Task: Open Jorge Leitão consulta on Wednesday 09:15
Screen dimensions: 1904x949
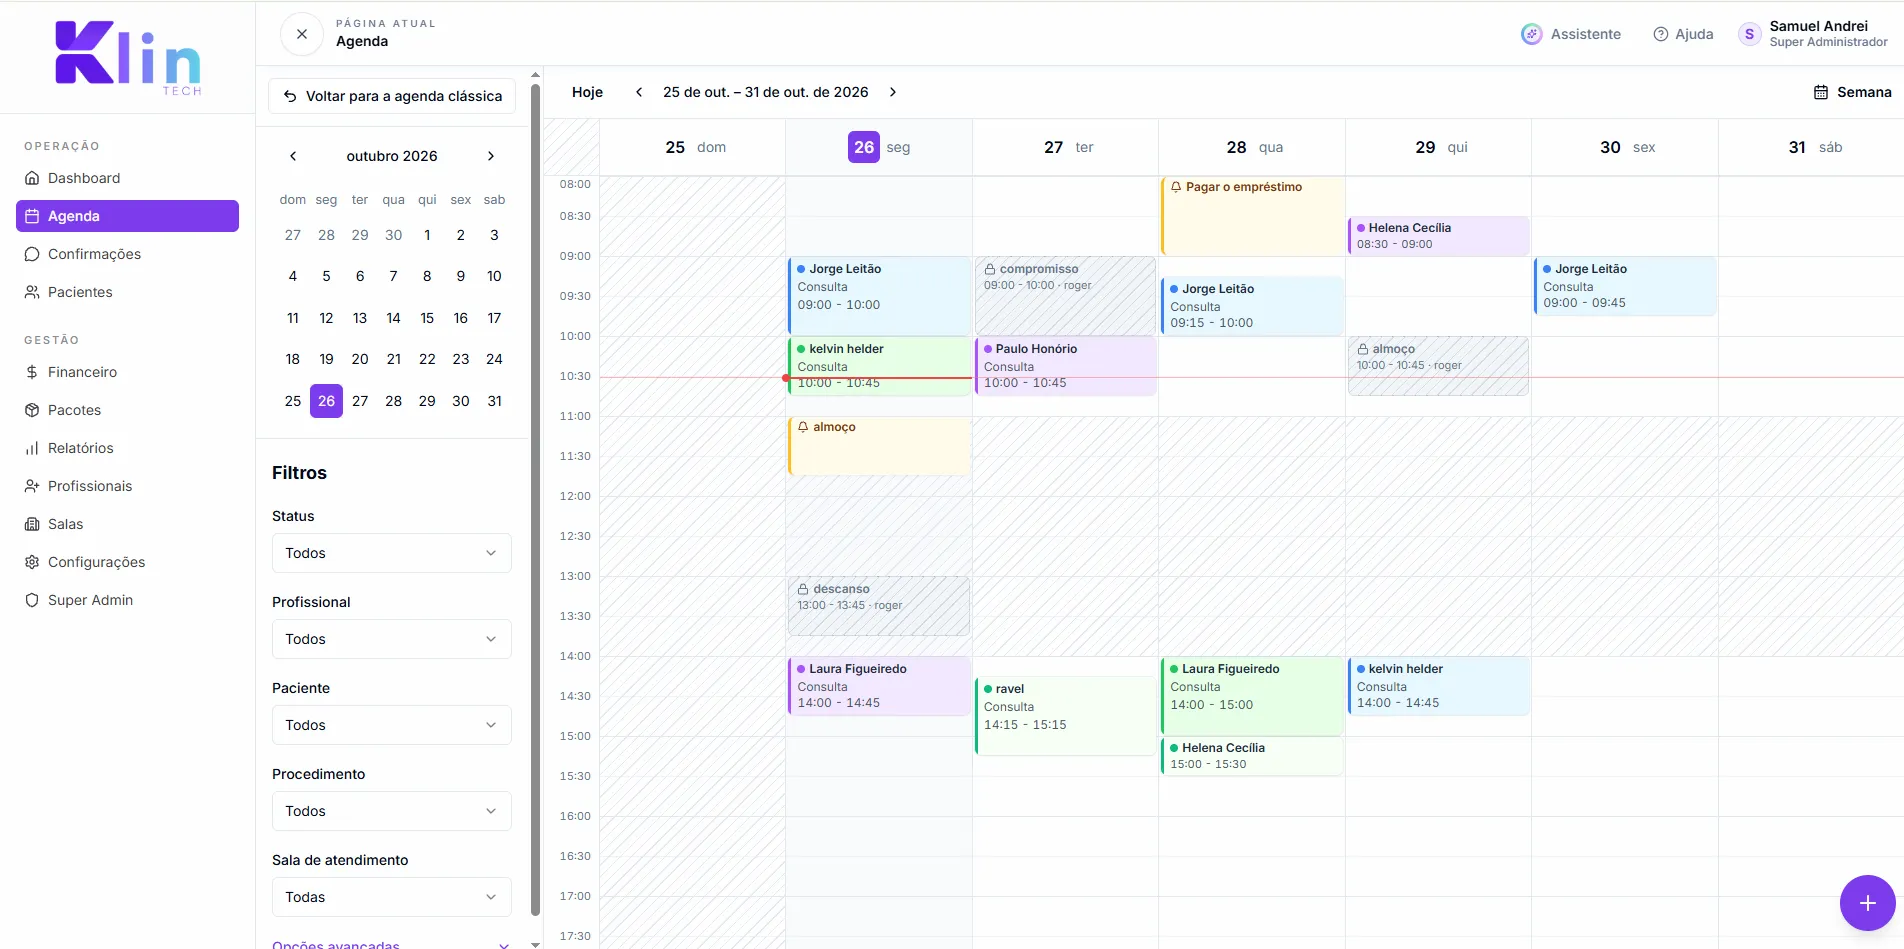Action: pos(1252,306)
